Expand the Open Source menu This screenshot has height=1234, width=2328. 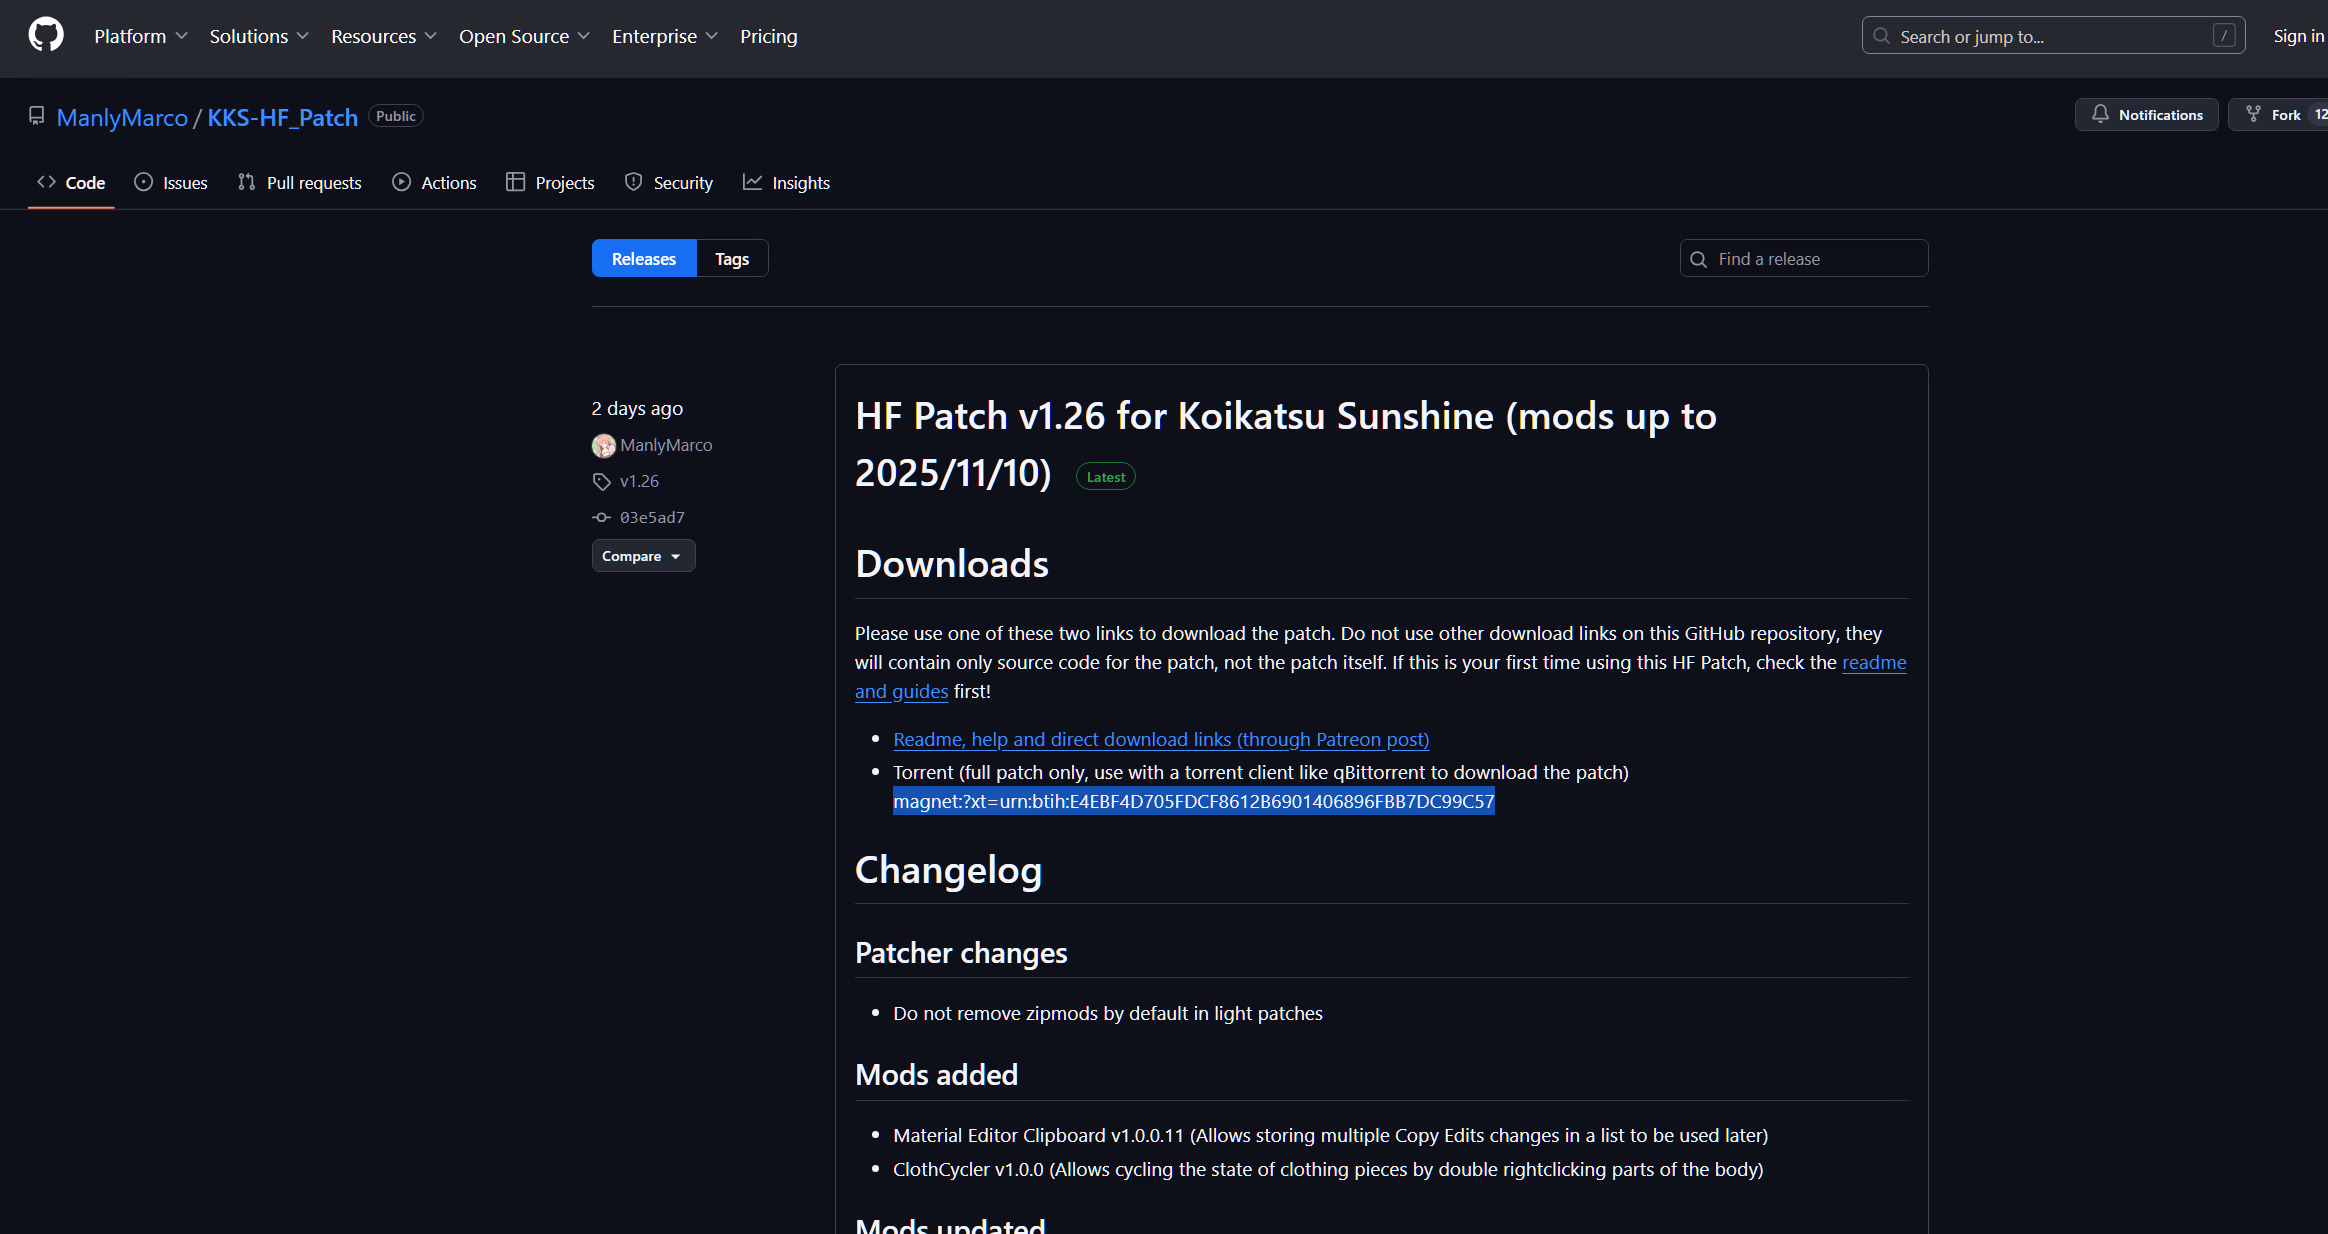523,36
